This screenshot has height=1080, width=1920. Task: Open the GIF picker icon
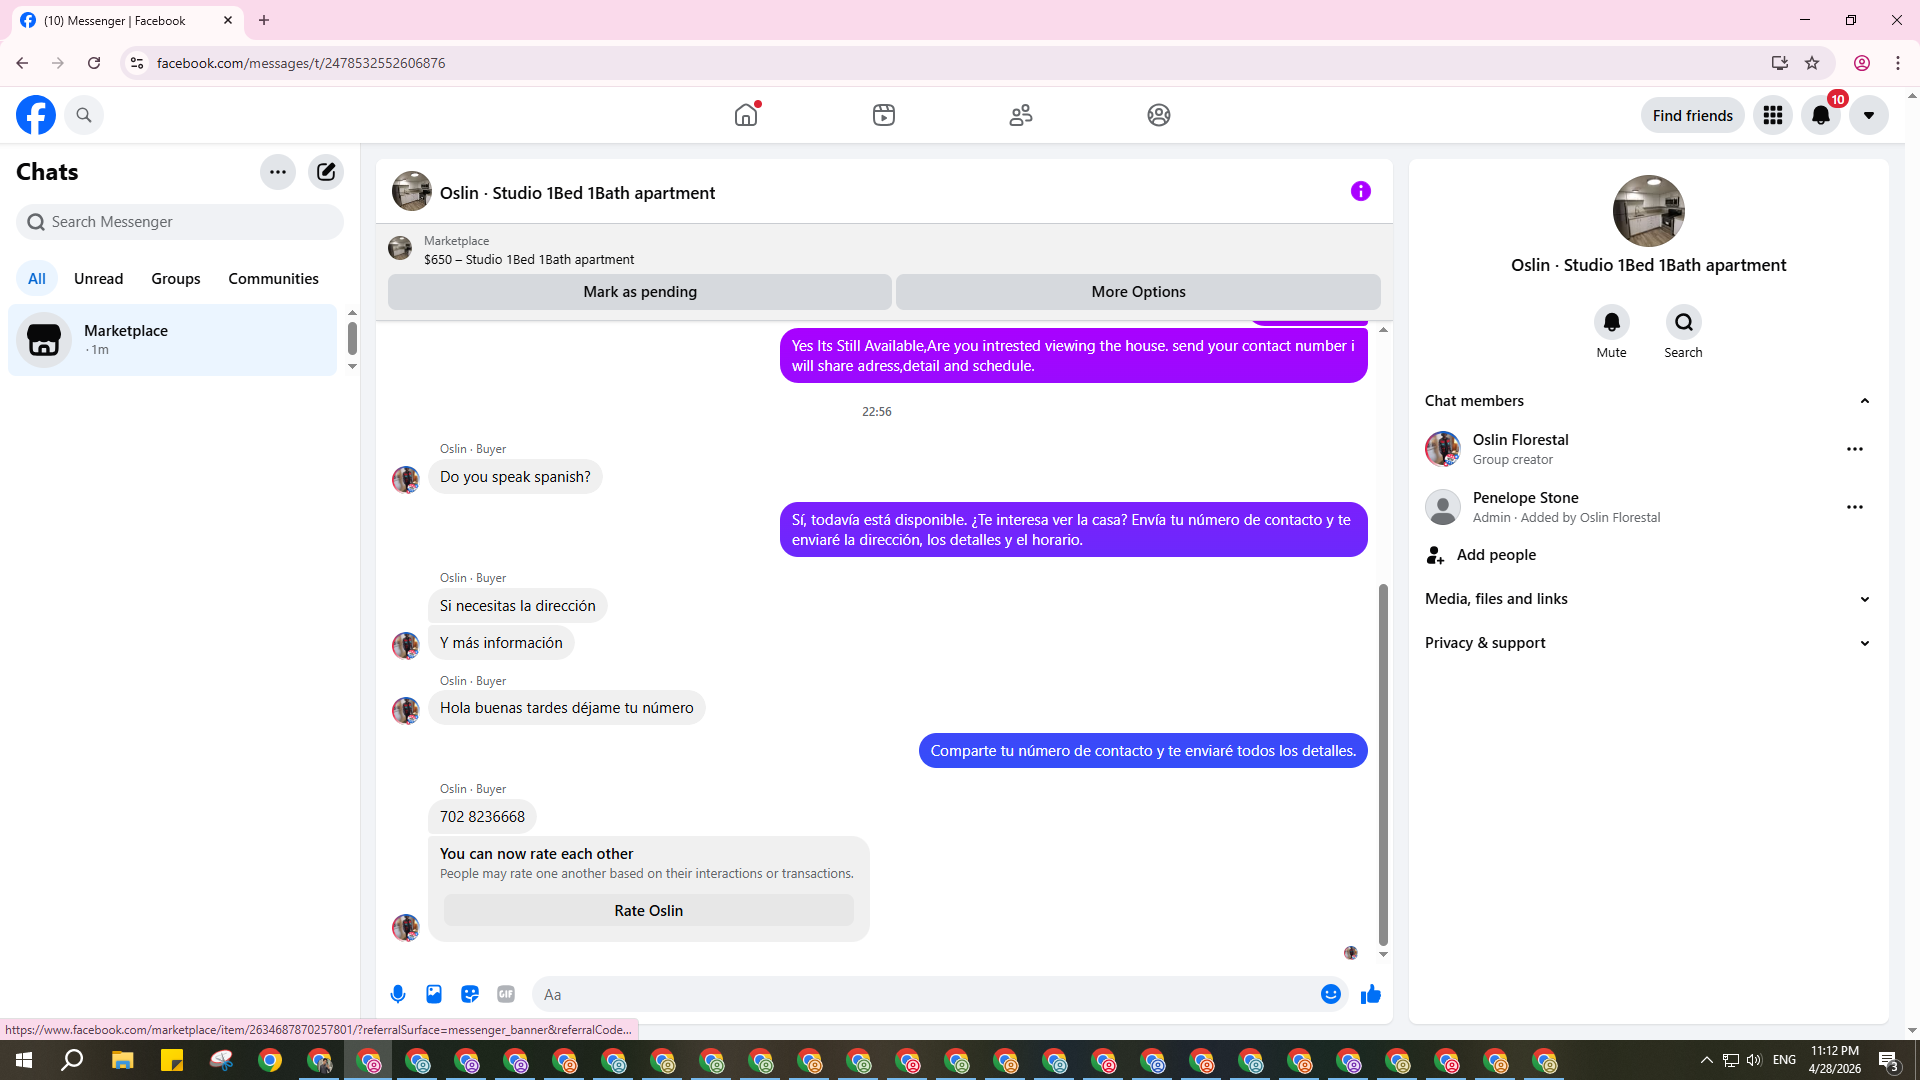(506, 994)
